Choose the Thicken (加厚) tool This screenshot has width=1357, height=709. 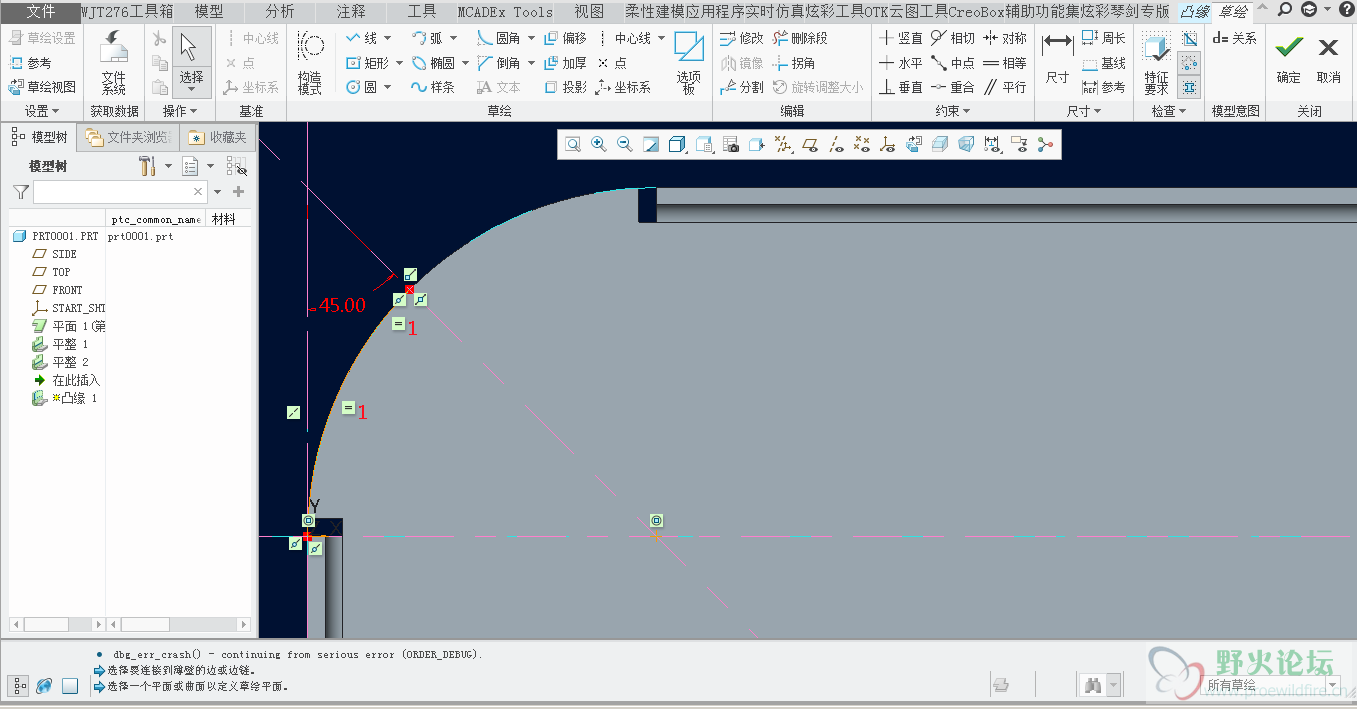(566, 63)
